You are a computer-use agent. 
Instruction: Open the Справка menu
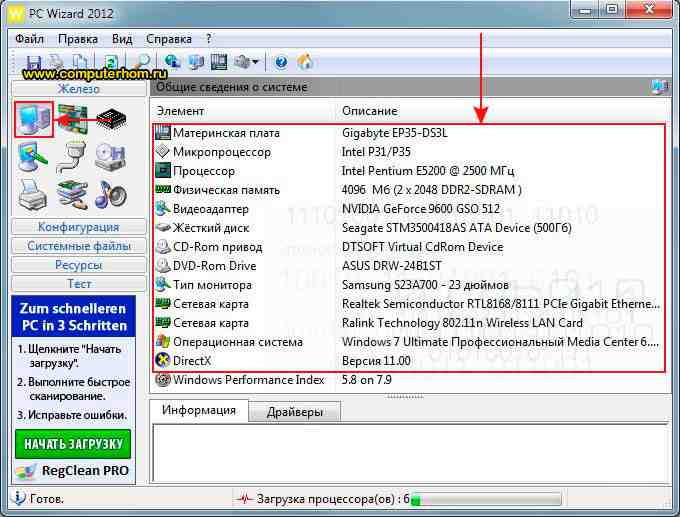[169, 39]
